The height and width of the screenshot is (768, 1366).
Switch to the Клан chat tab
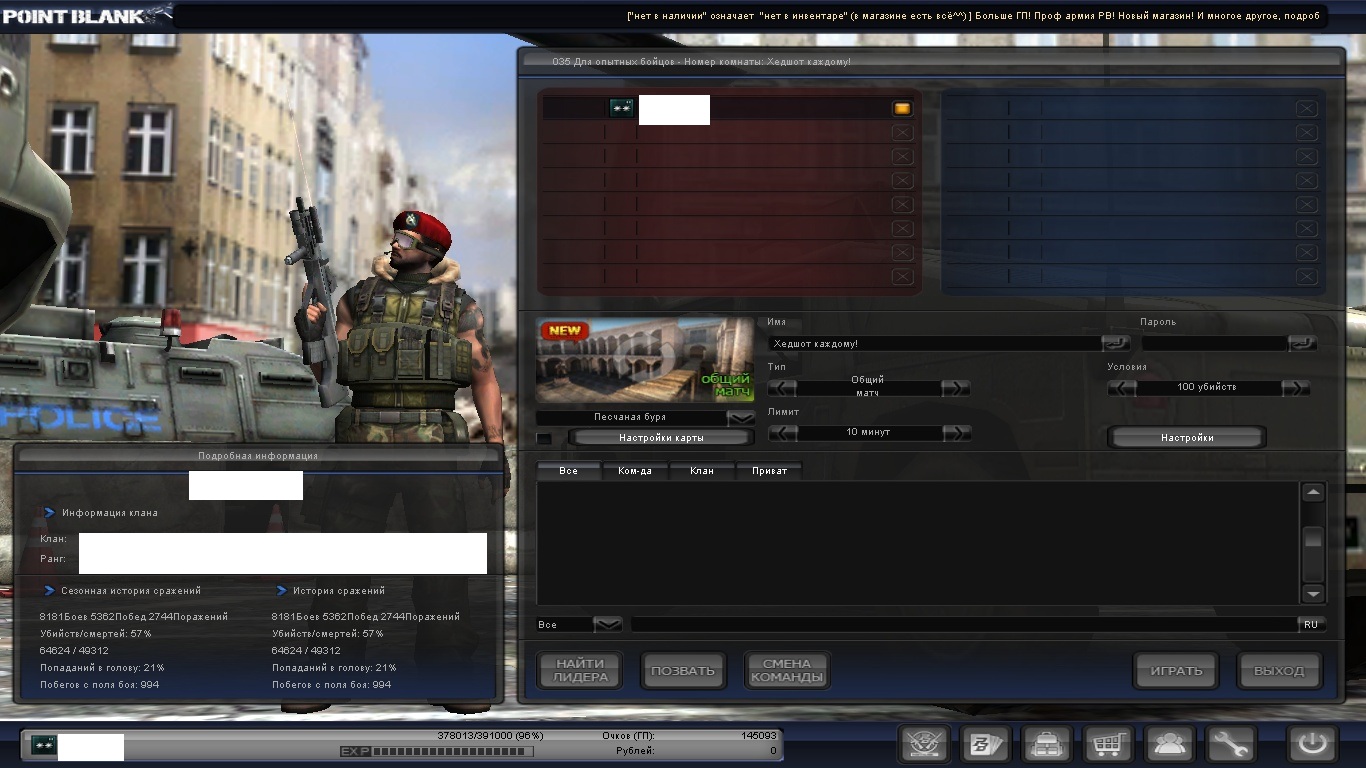[702, 470]
